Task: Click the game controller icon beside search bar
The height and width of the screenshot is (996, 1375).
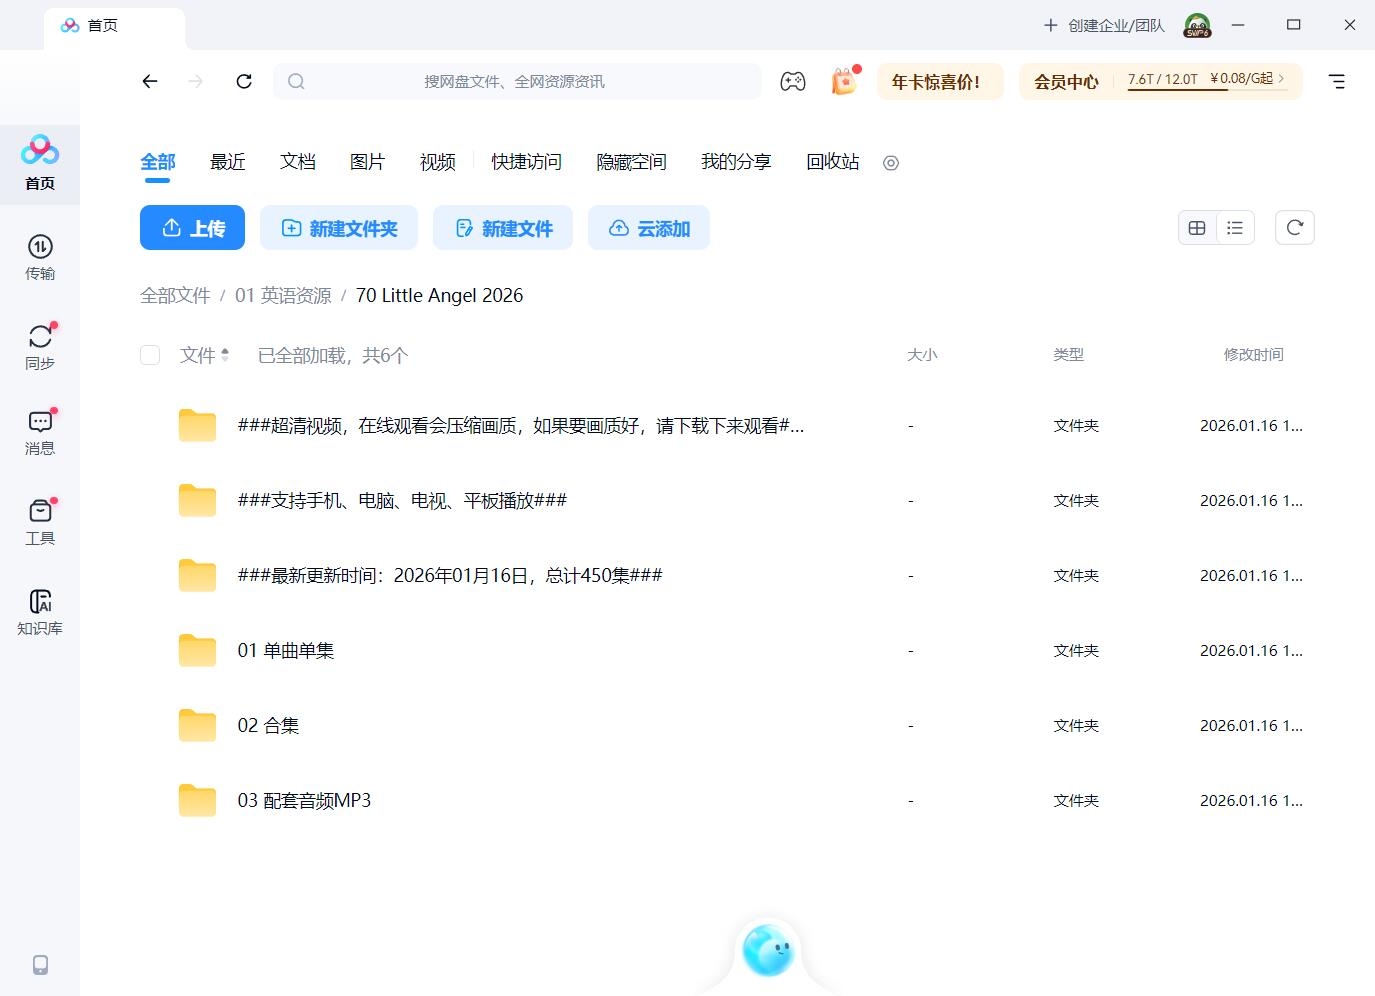Action: pos(792,81)
